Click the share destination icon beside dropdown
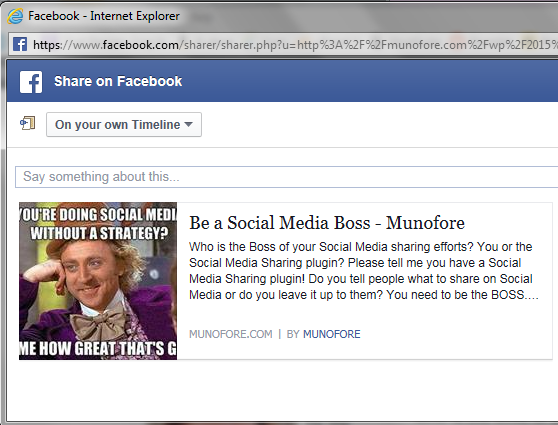The image size is (558, 425). click(x=27, y=124)
